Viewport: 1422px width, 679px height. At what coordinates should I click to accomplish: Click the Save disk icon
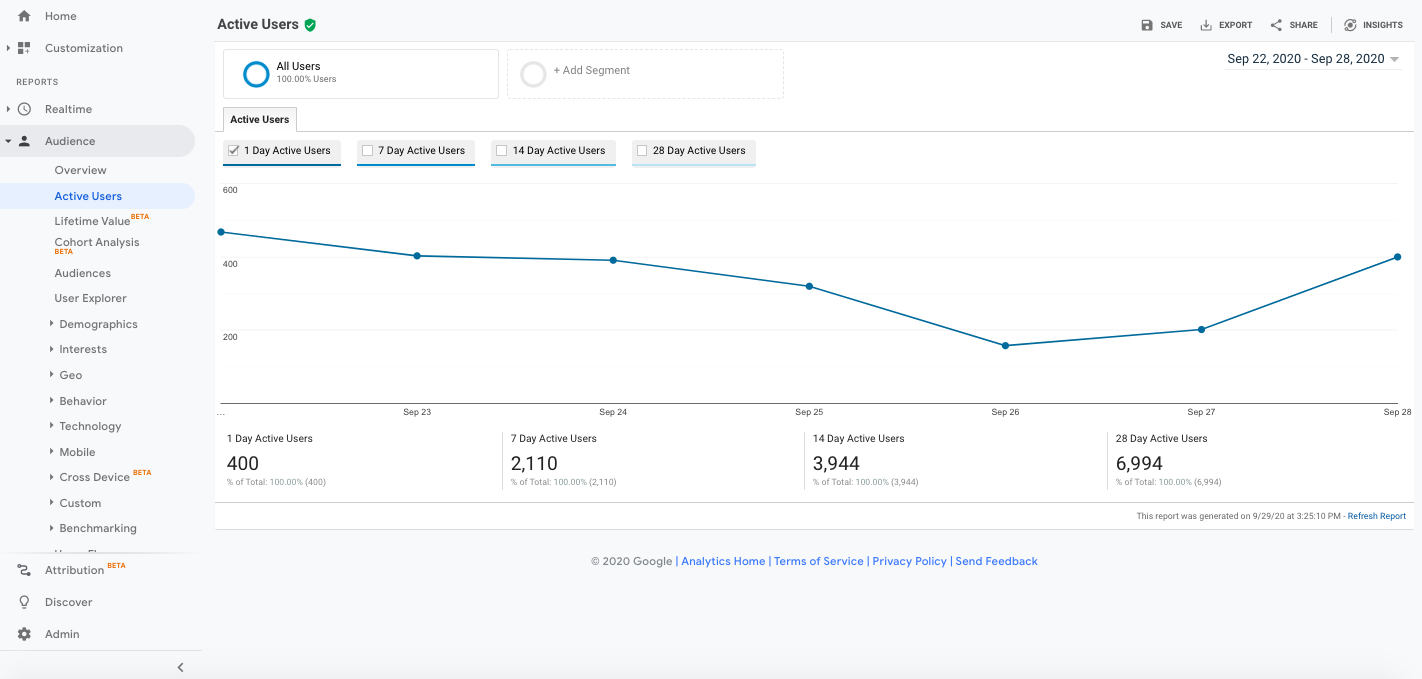pos(1147,25)
